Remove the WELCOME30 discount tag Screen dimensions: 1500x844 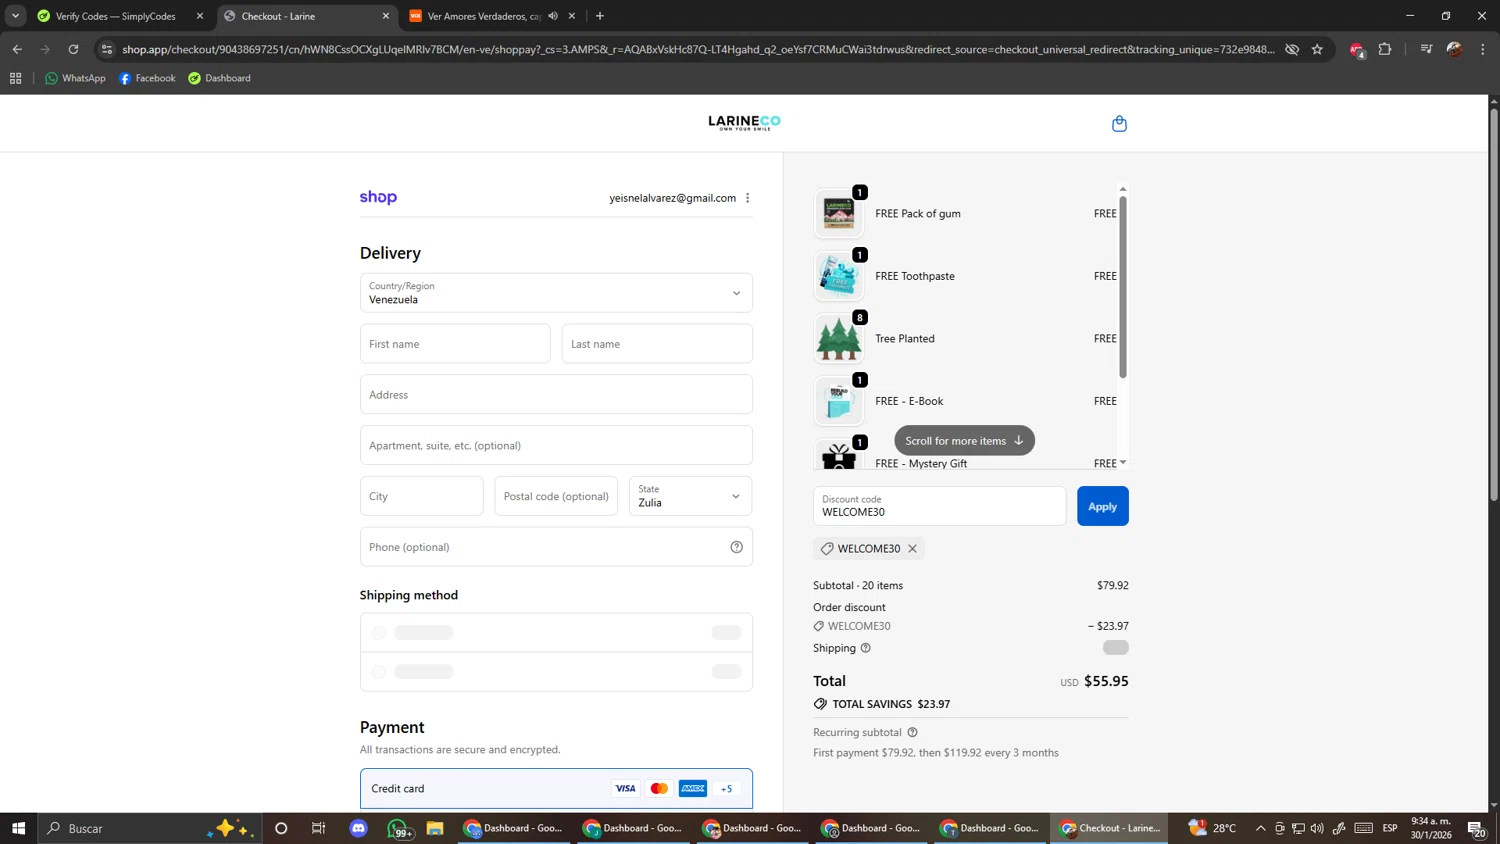click(x=912, y=549)
